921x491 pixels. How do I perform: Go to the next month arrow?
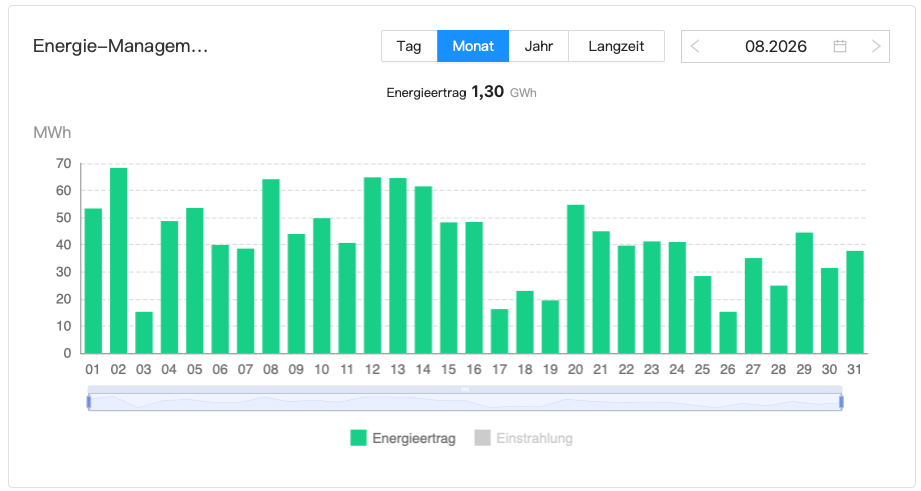pyautogui.click(x=876, y=46)
